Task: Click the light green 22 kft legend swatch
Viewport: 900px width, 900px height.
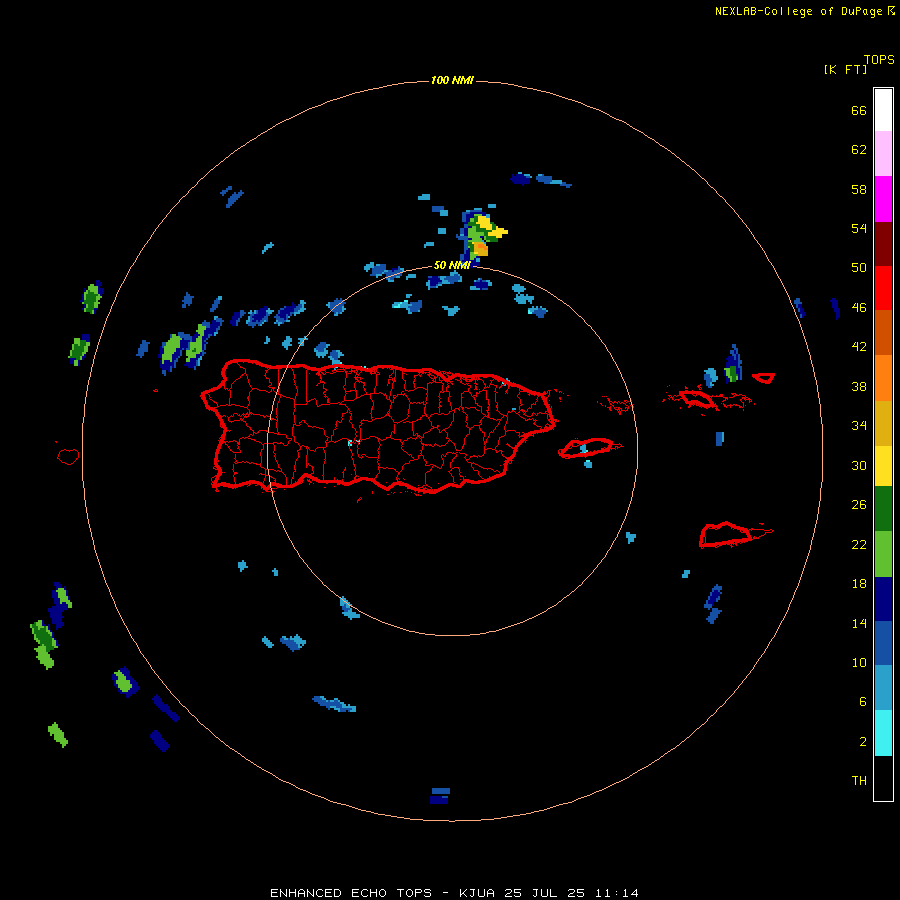Action: click(883, 554)
